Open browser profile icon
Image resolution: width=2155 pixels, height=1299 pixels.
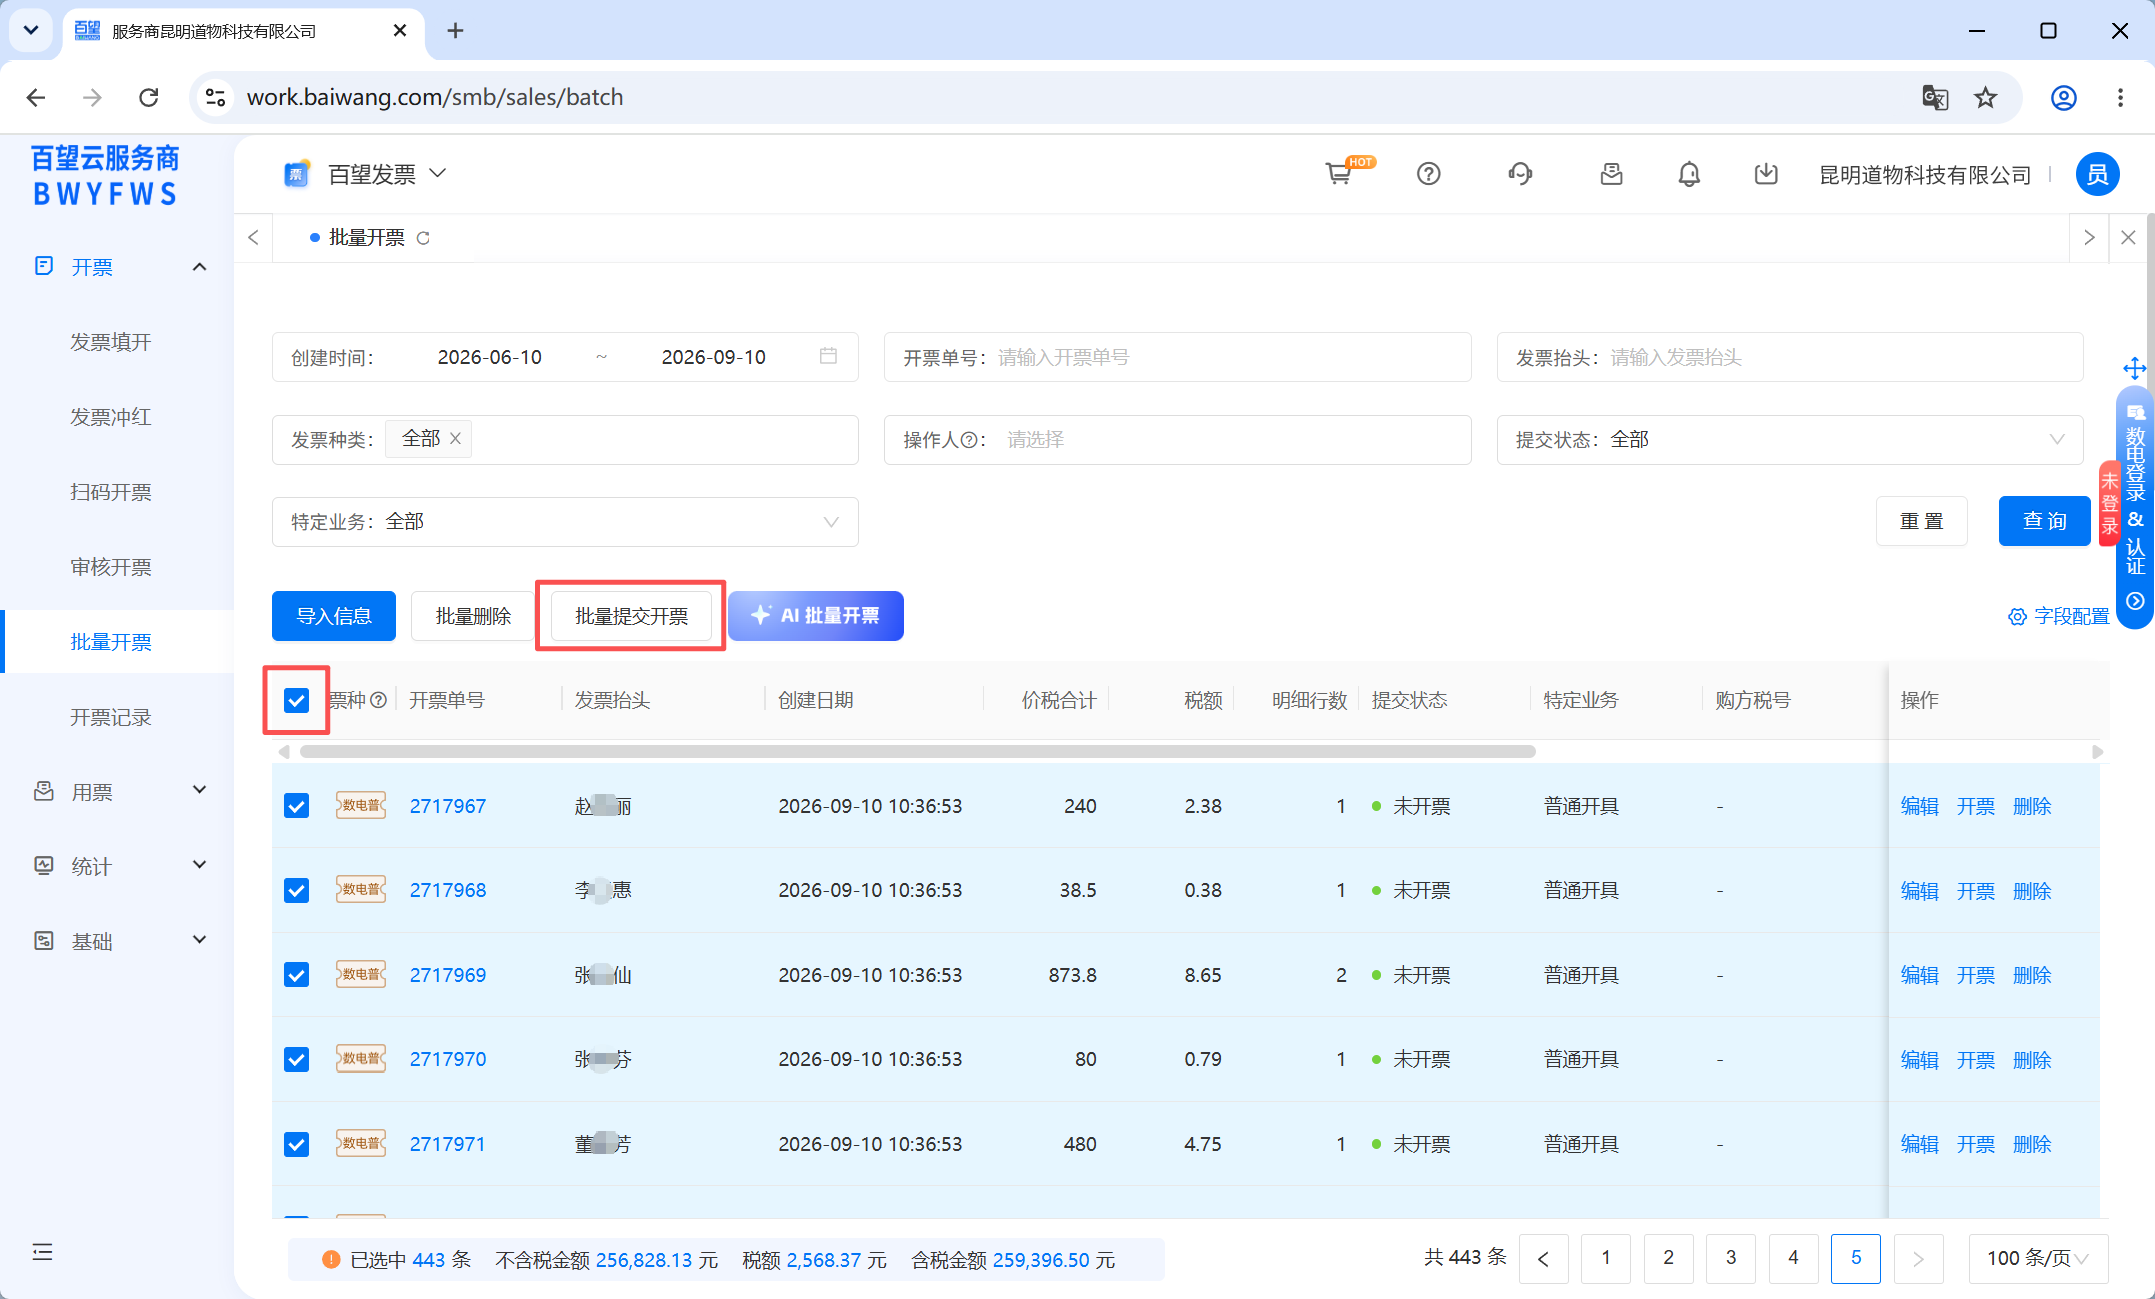tap(2063, 97)
